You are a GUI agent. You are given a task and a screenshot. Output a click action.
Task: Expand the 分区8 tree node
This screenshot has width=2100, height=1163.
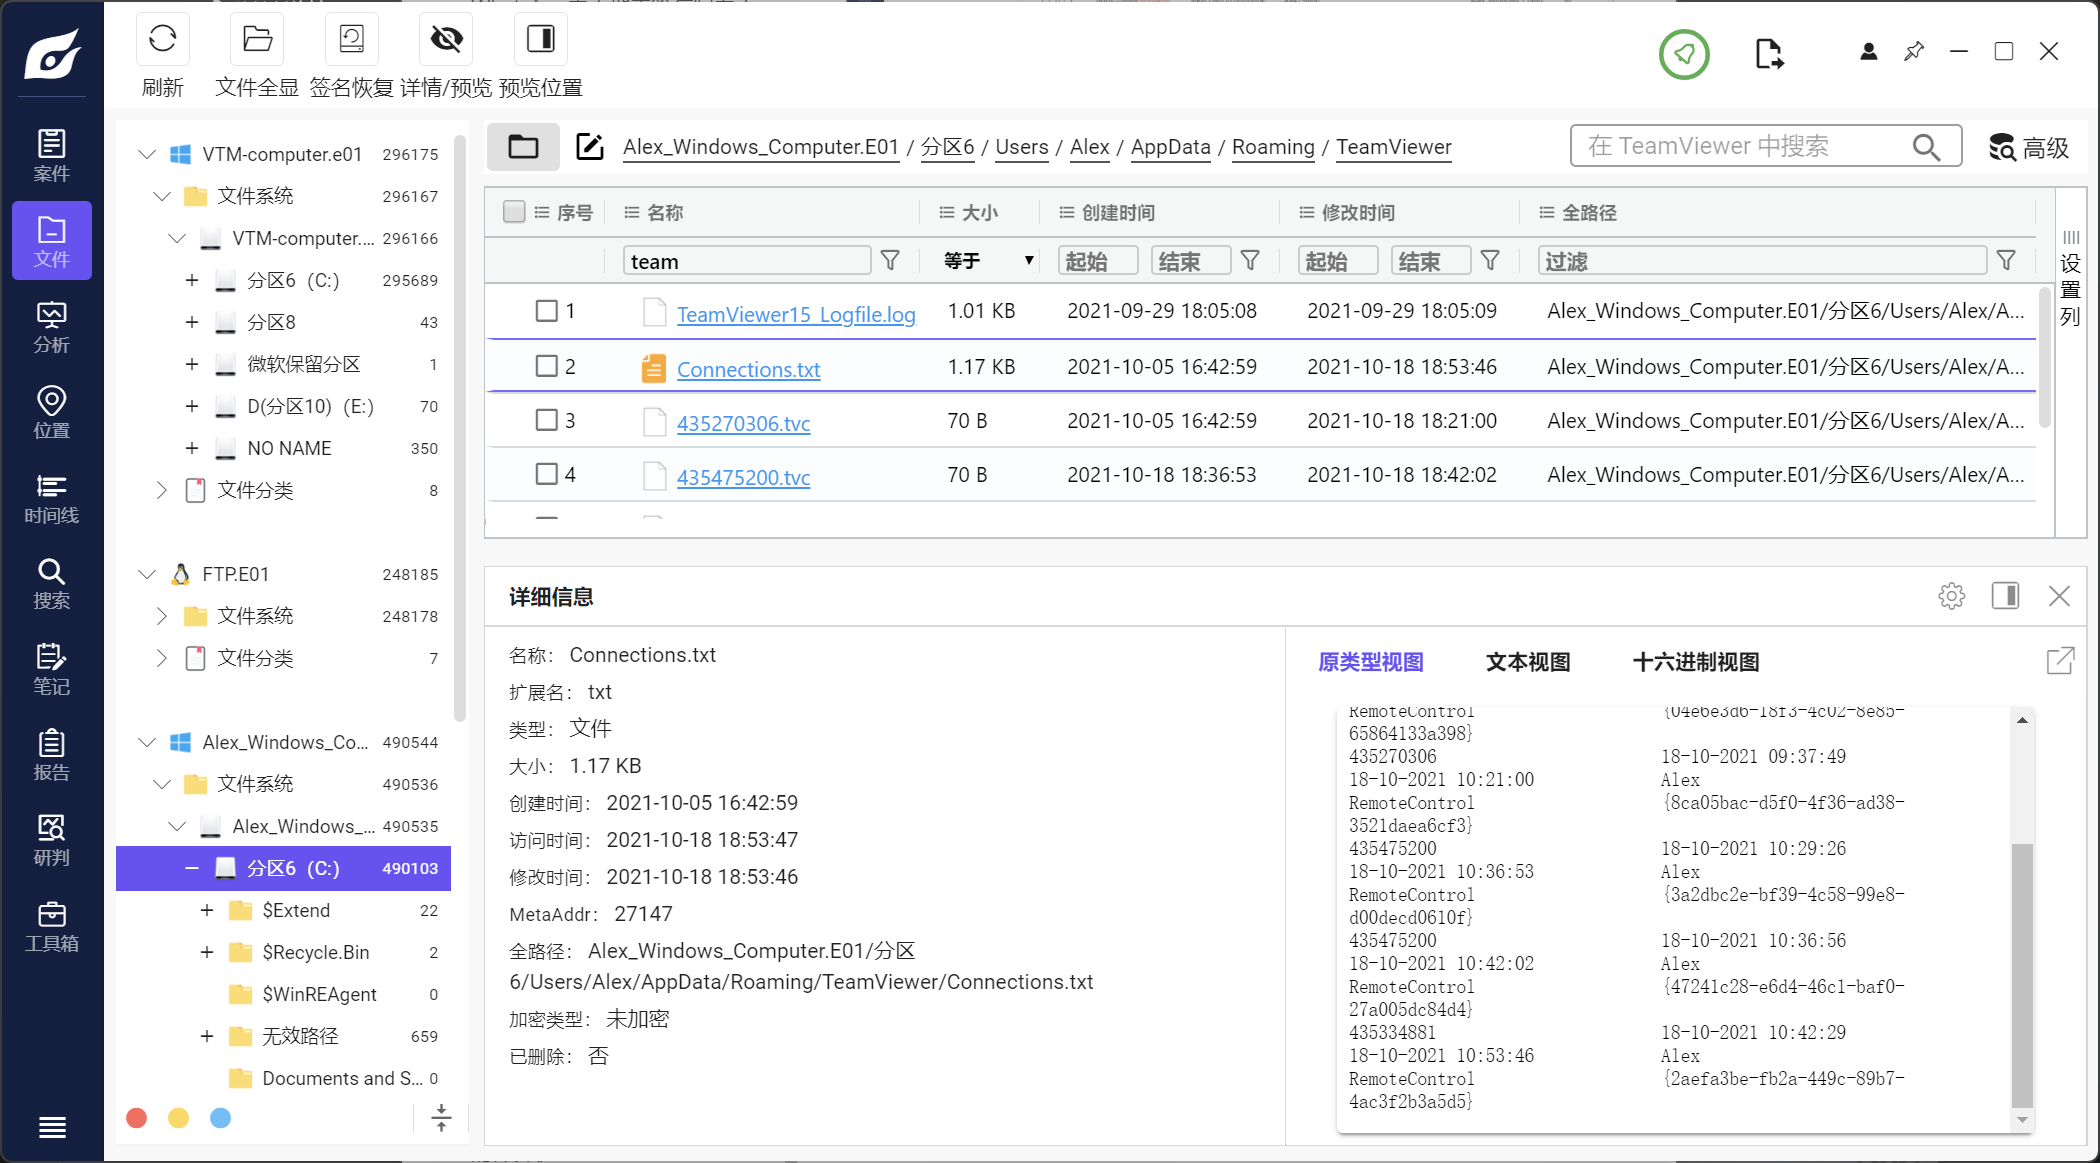(191, 322)
